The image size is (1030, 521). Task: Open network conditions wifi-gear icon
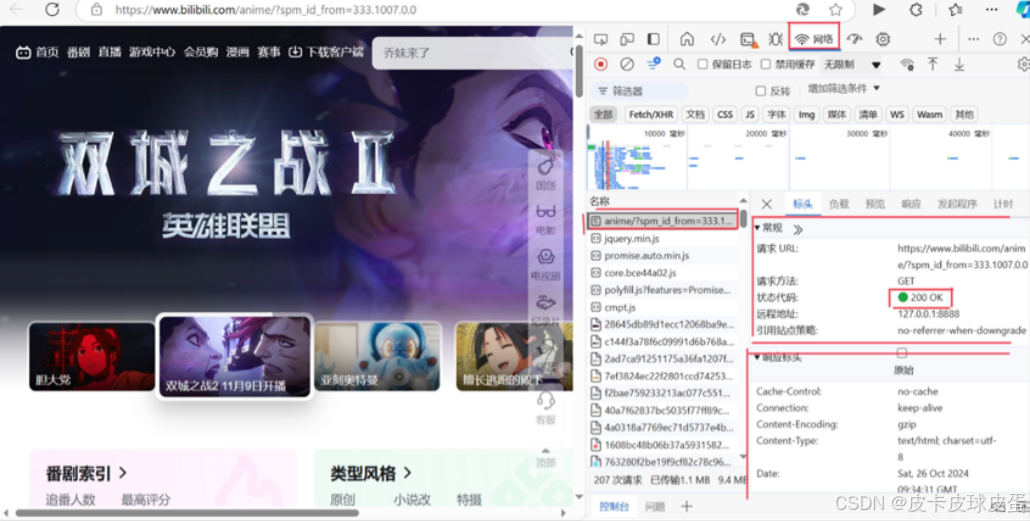click(x=907, y=64)
